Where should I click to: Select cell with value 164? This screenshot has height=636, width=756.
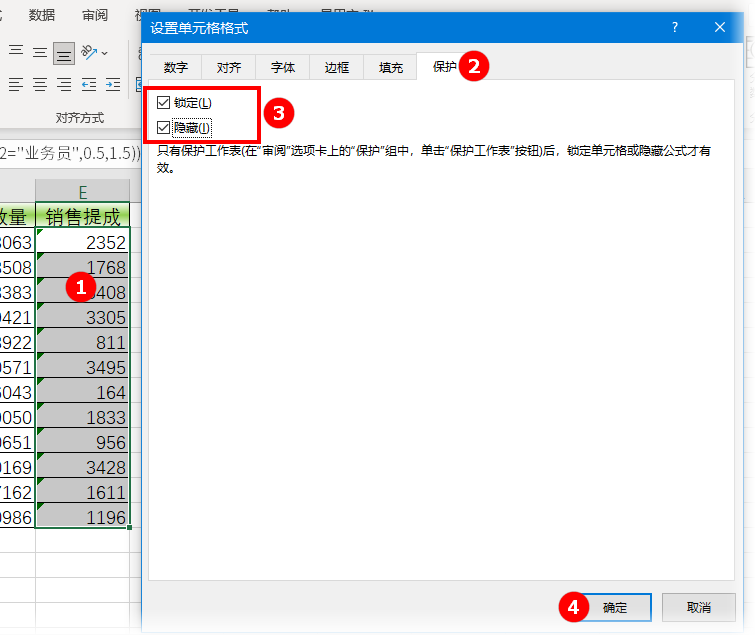pos(82,391)
